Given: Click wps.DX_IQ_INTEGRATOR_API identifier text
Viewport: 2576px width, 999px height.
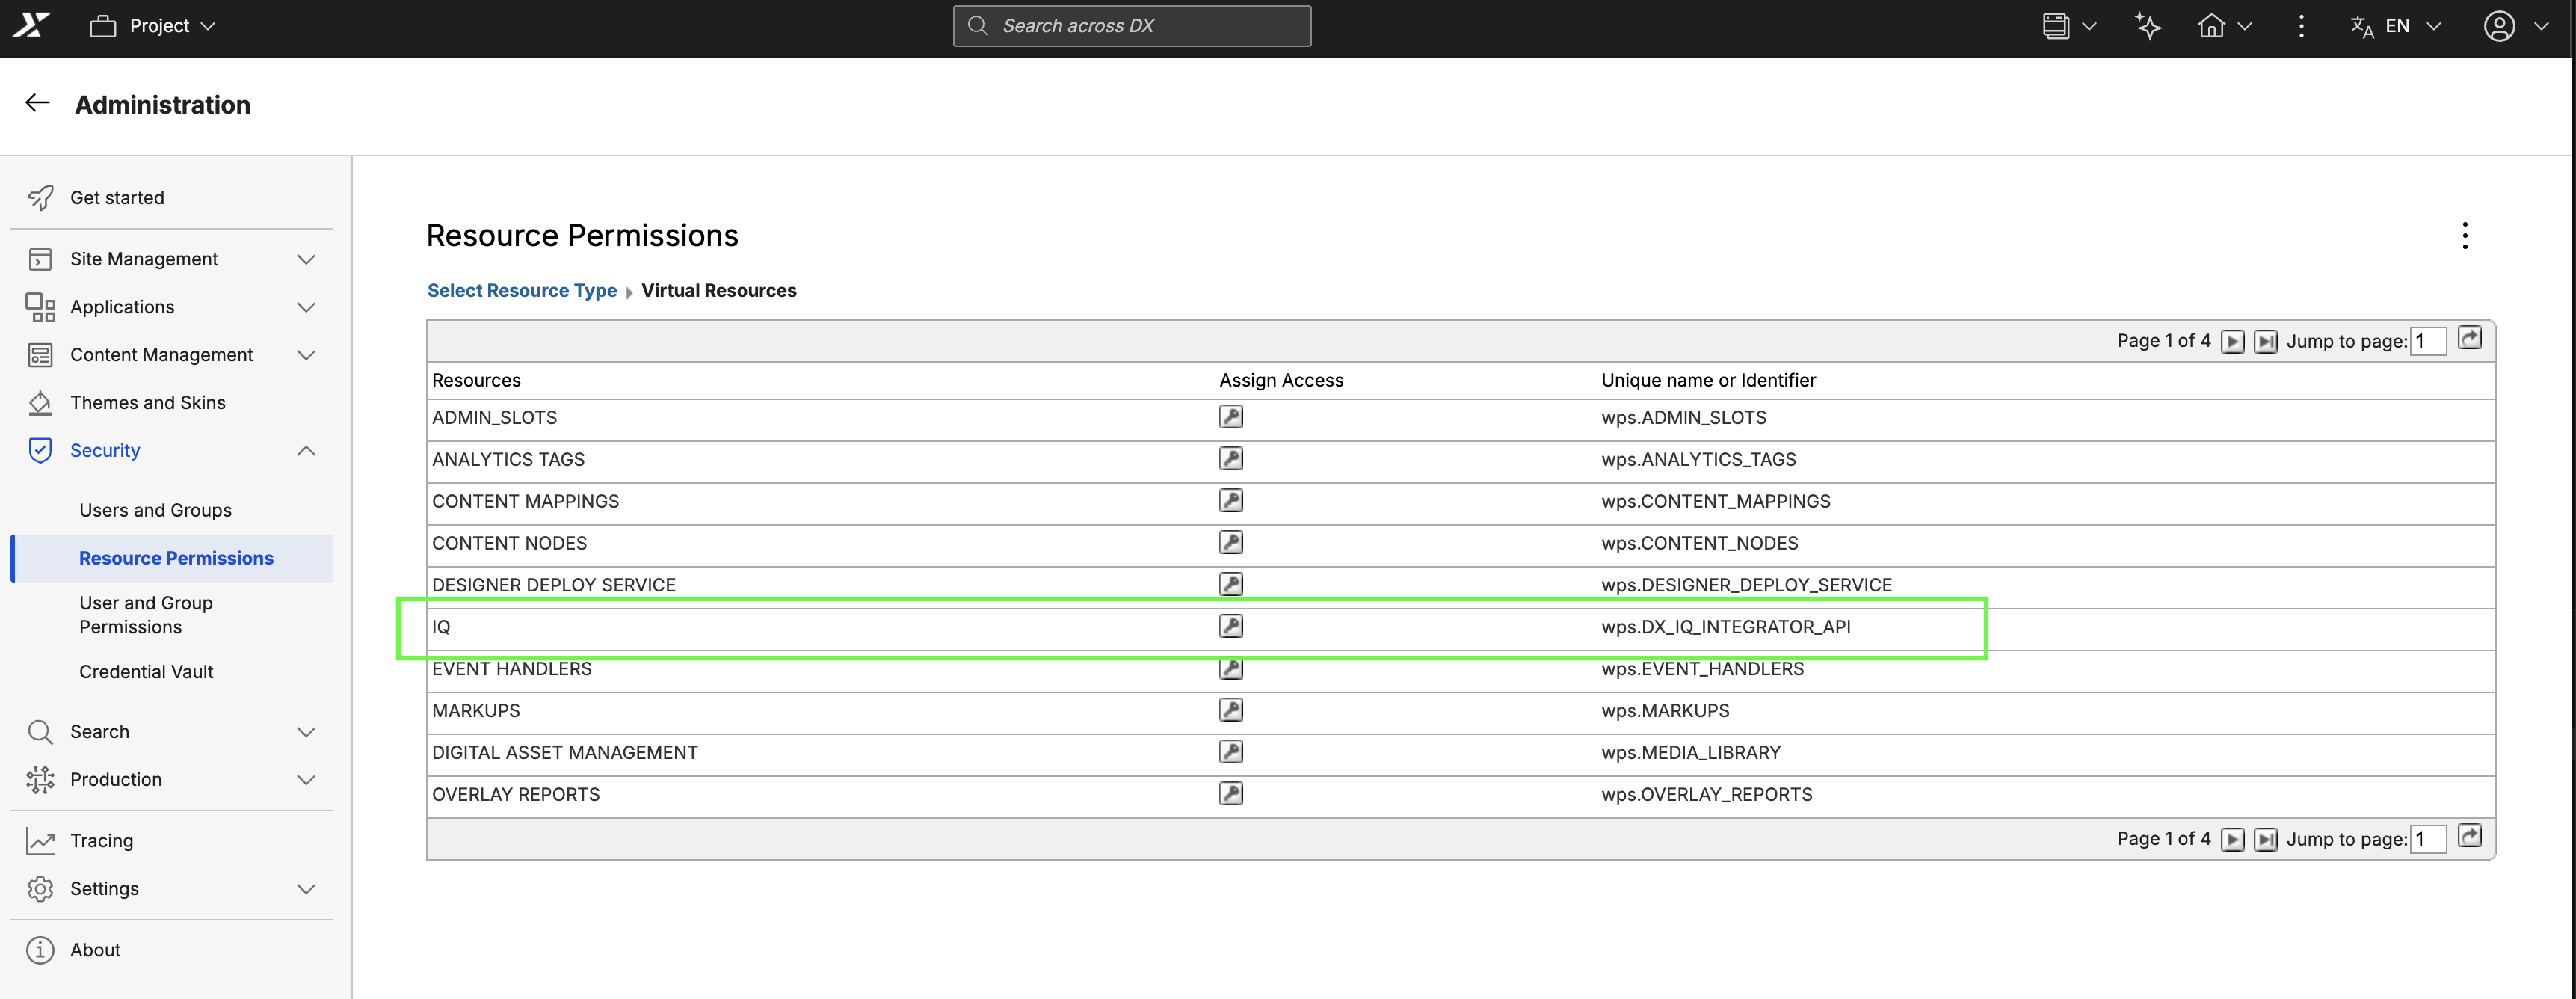Looking at the screenshot, I should click(1725, 627).
